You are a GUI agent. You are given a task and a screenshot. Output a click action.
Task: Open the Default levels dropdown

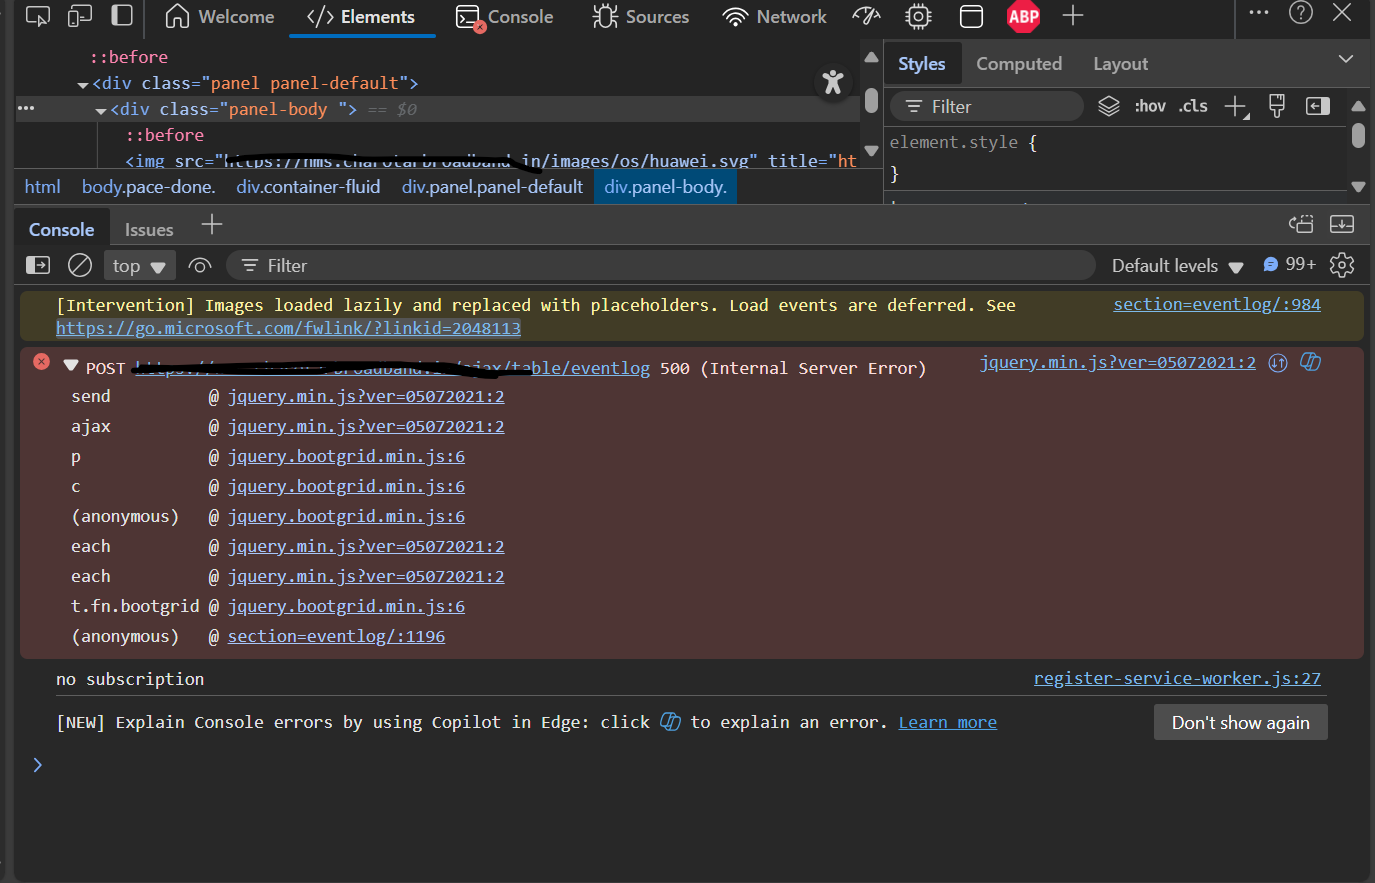coord(1176,265)
